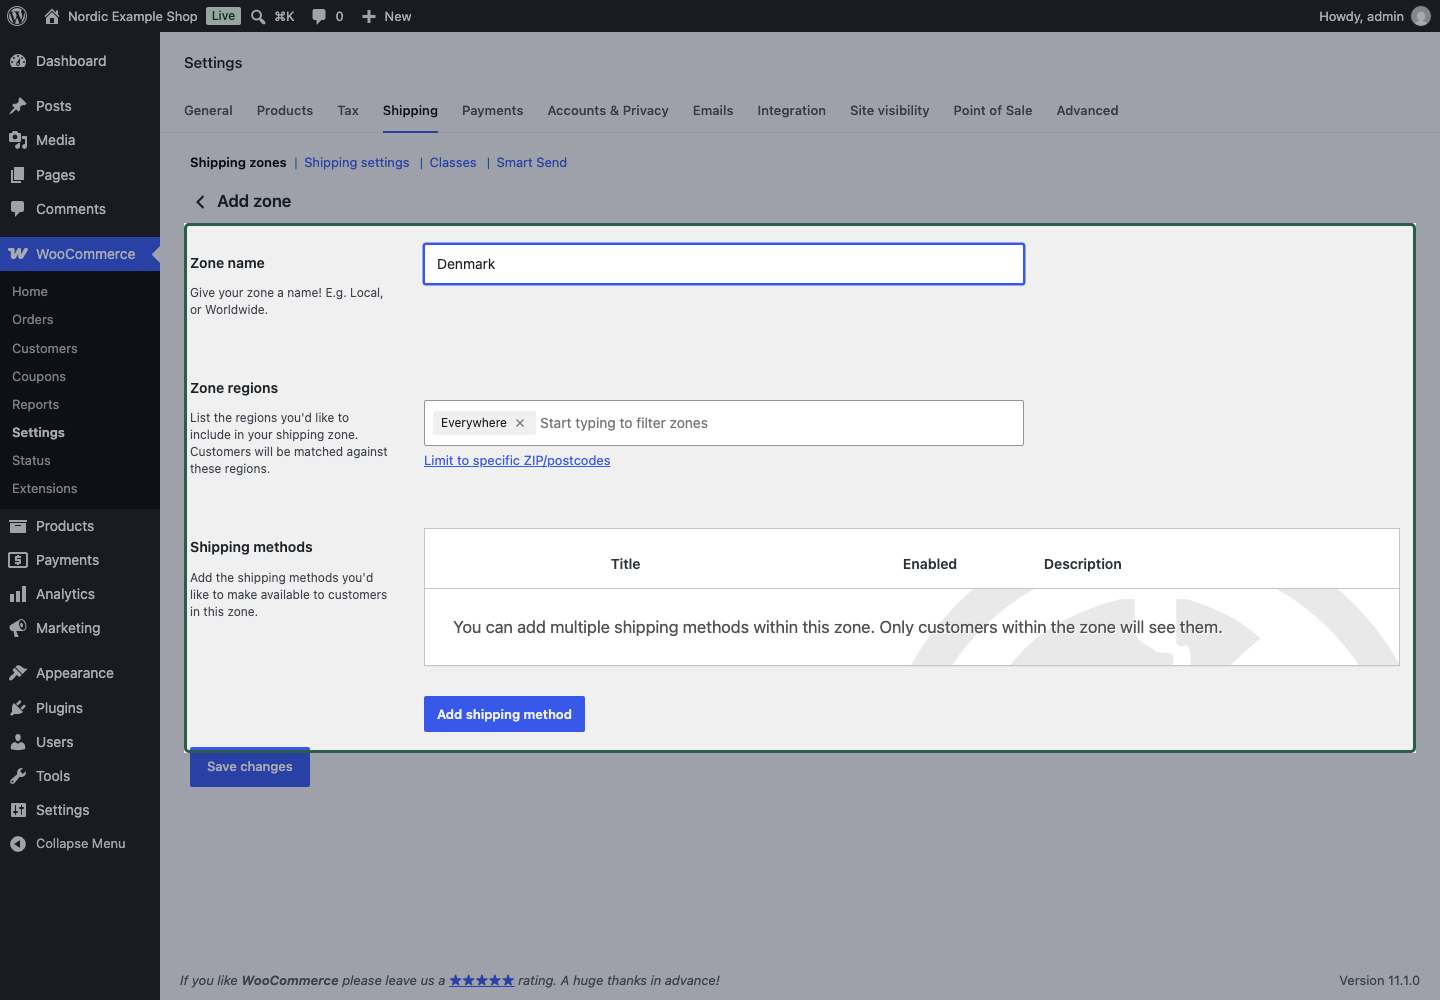Click the comments bubble icon in admin bar
The height and width of the screenshot is (1000, 1440).
[x=319, y=16]
